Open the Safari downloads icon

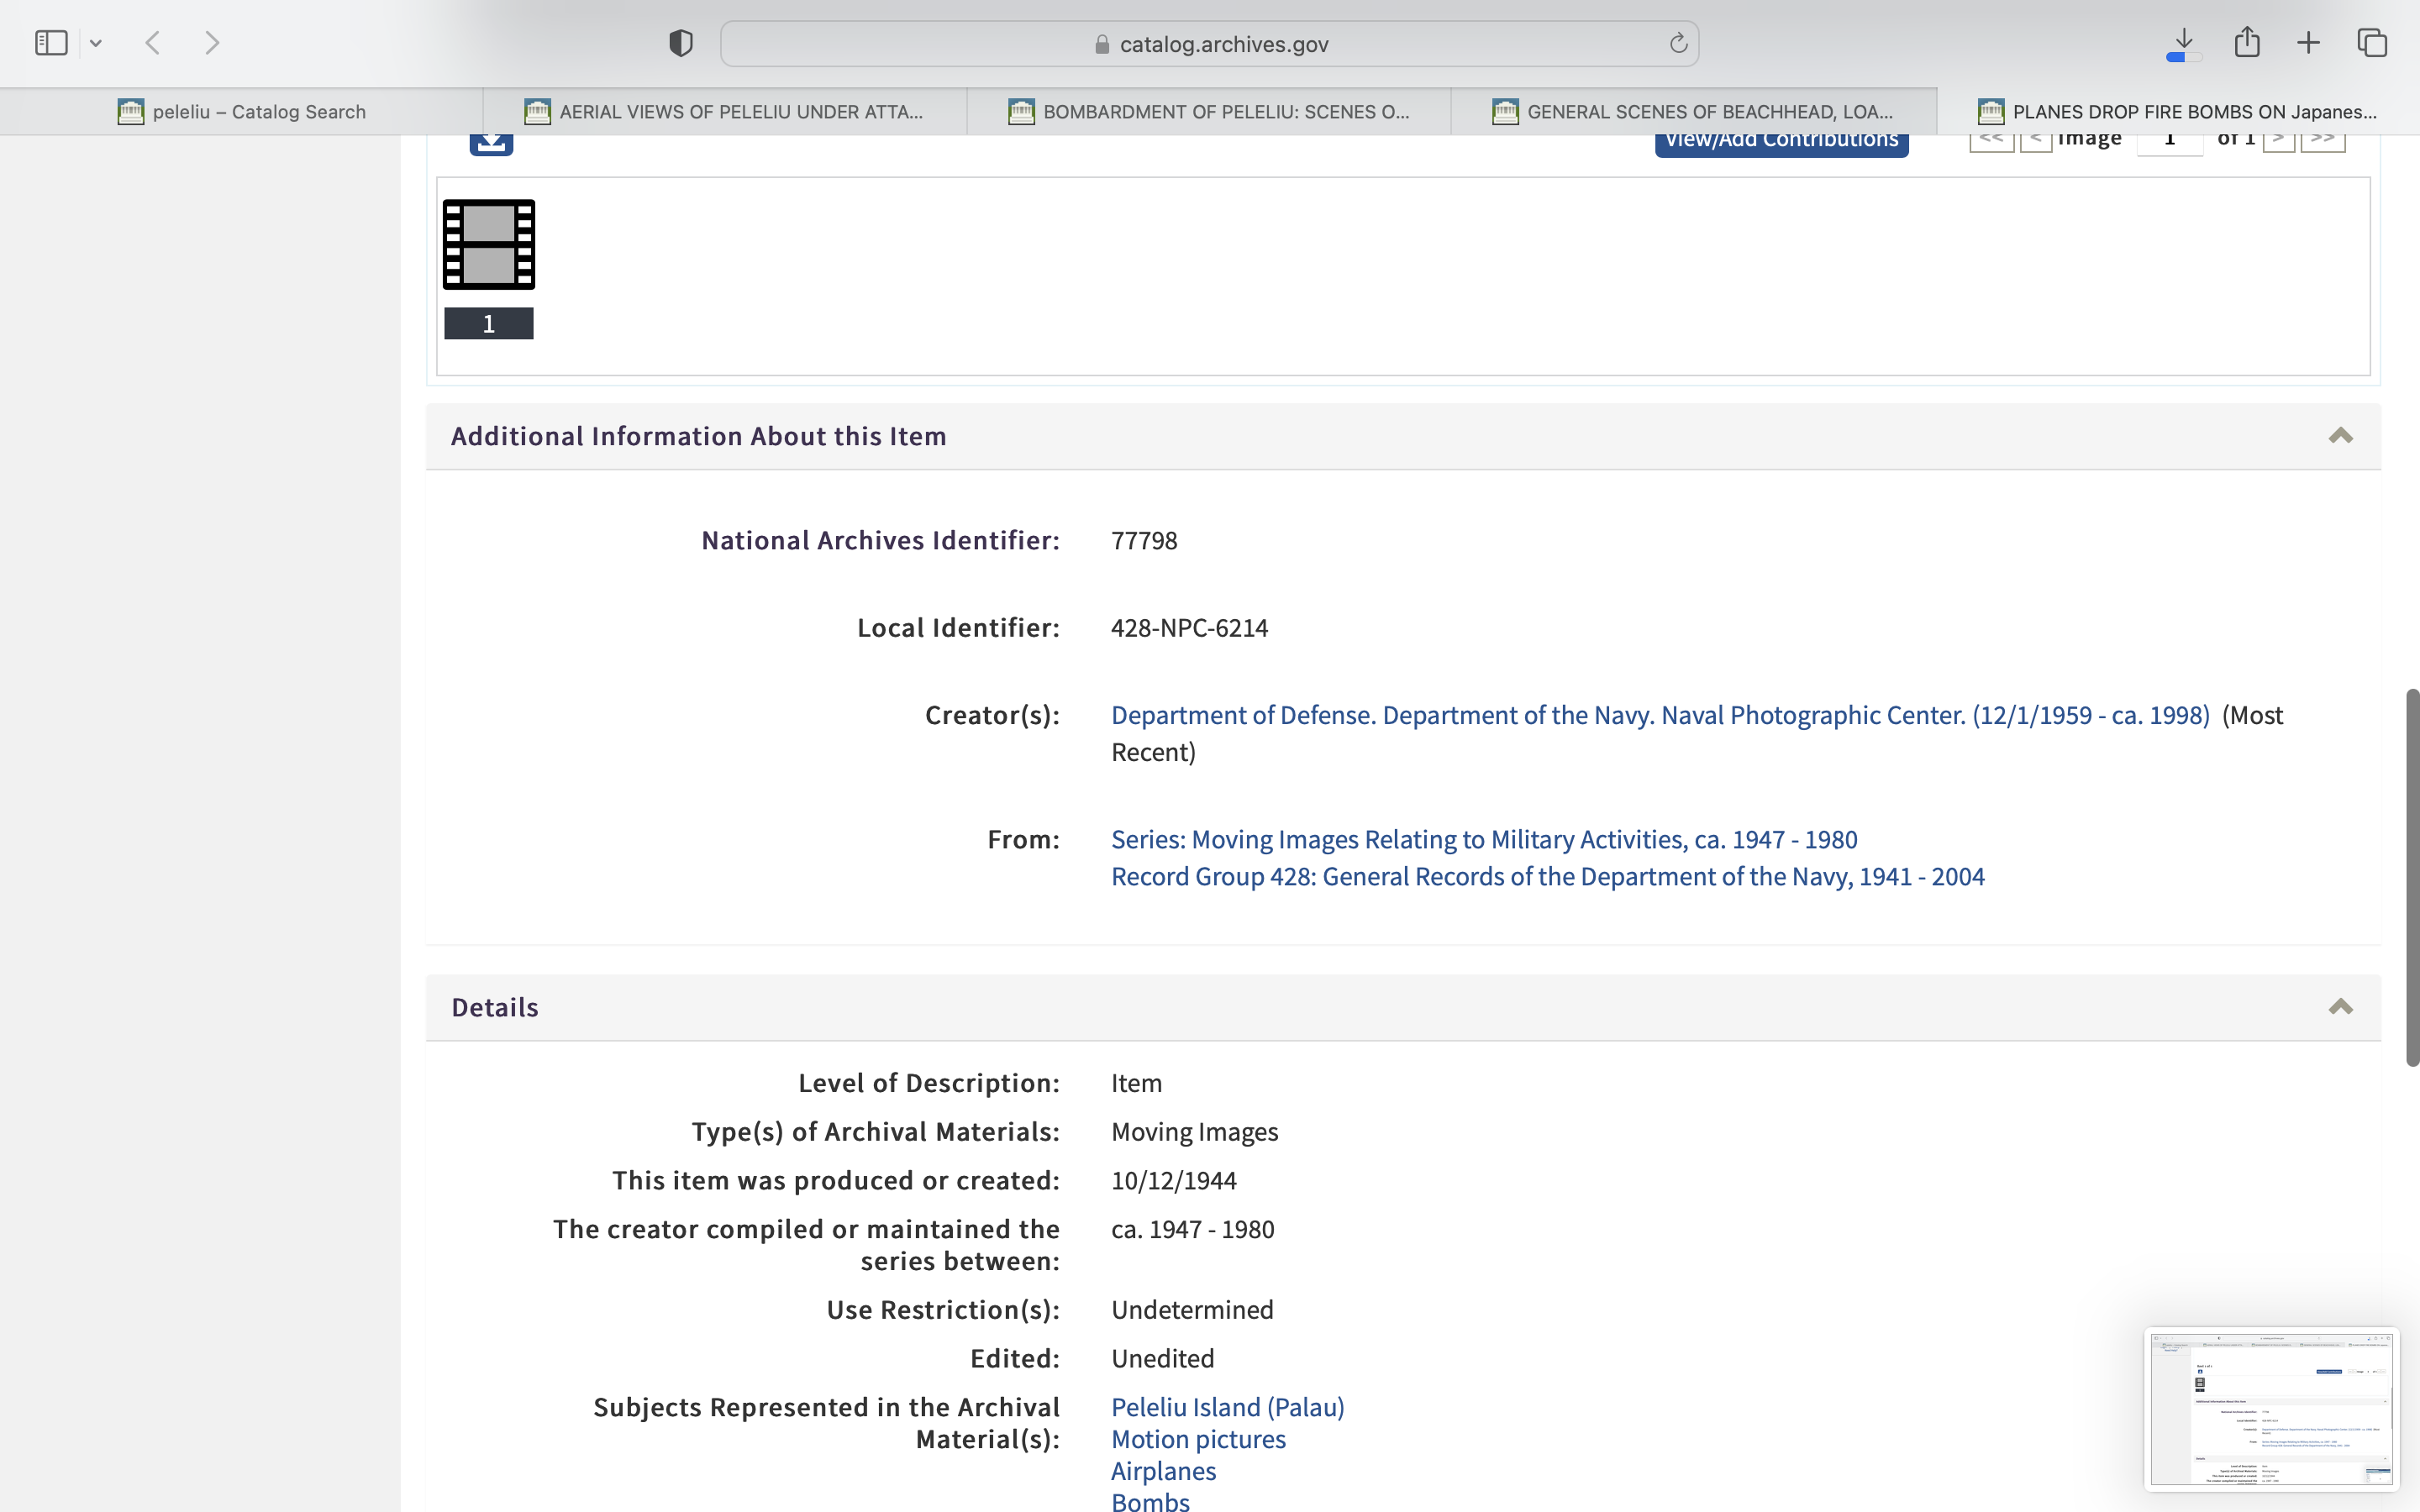(x=2183, y=43)
